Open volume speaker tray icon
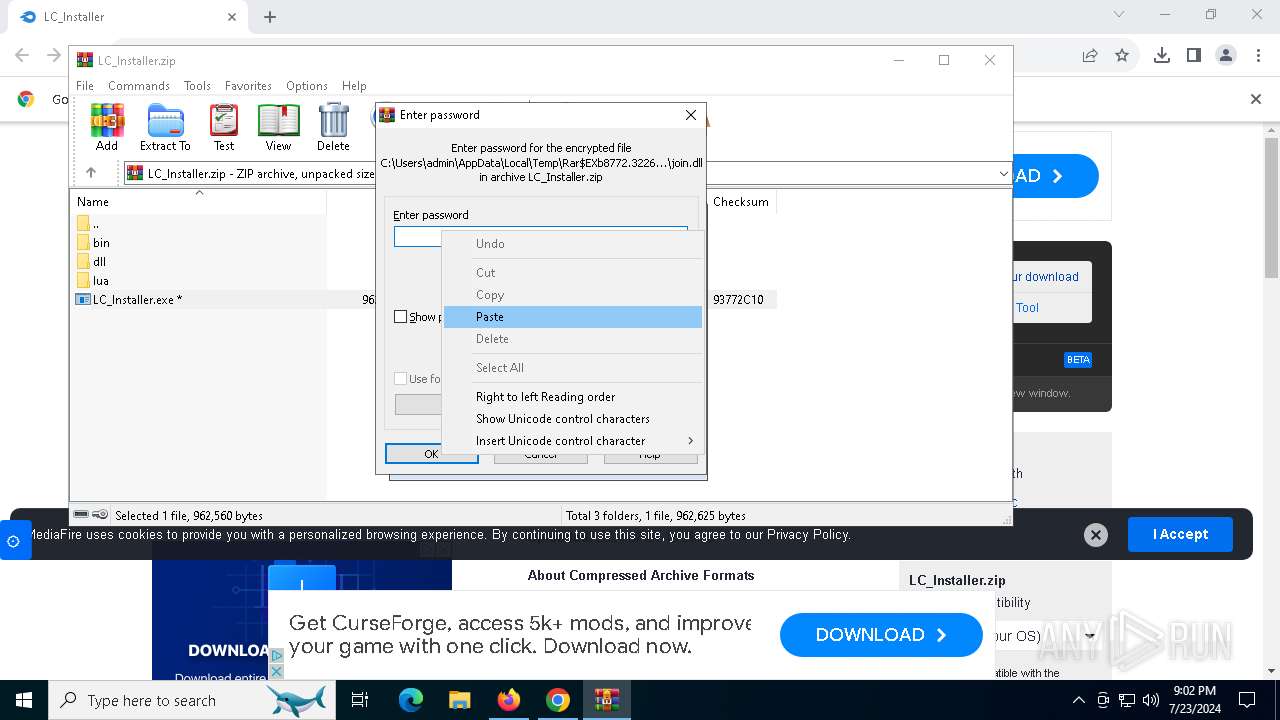1280x720 pixels. point(1151,700)
